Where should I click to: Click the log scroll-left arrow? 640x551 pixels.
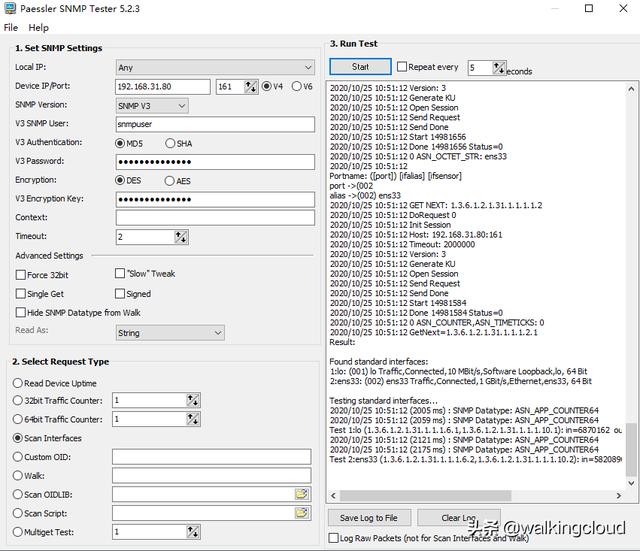tap(333, 495)
